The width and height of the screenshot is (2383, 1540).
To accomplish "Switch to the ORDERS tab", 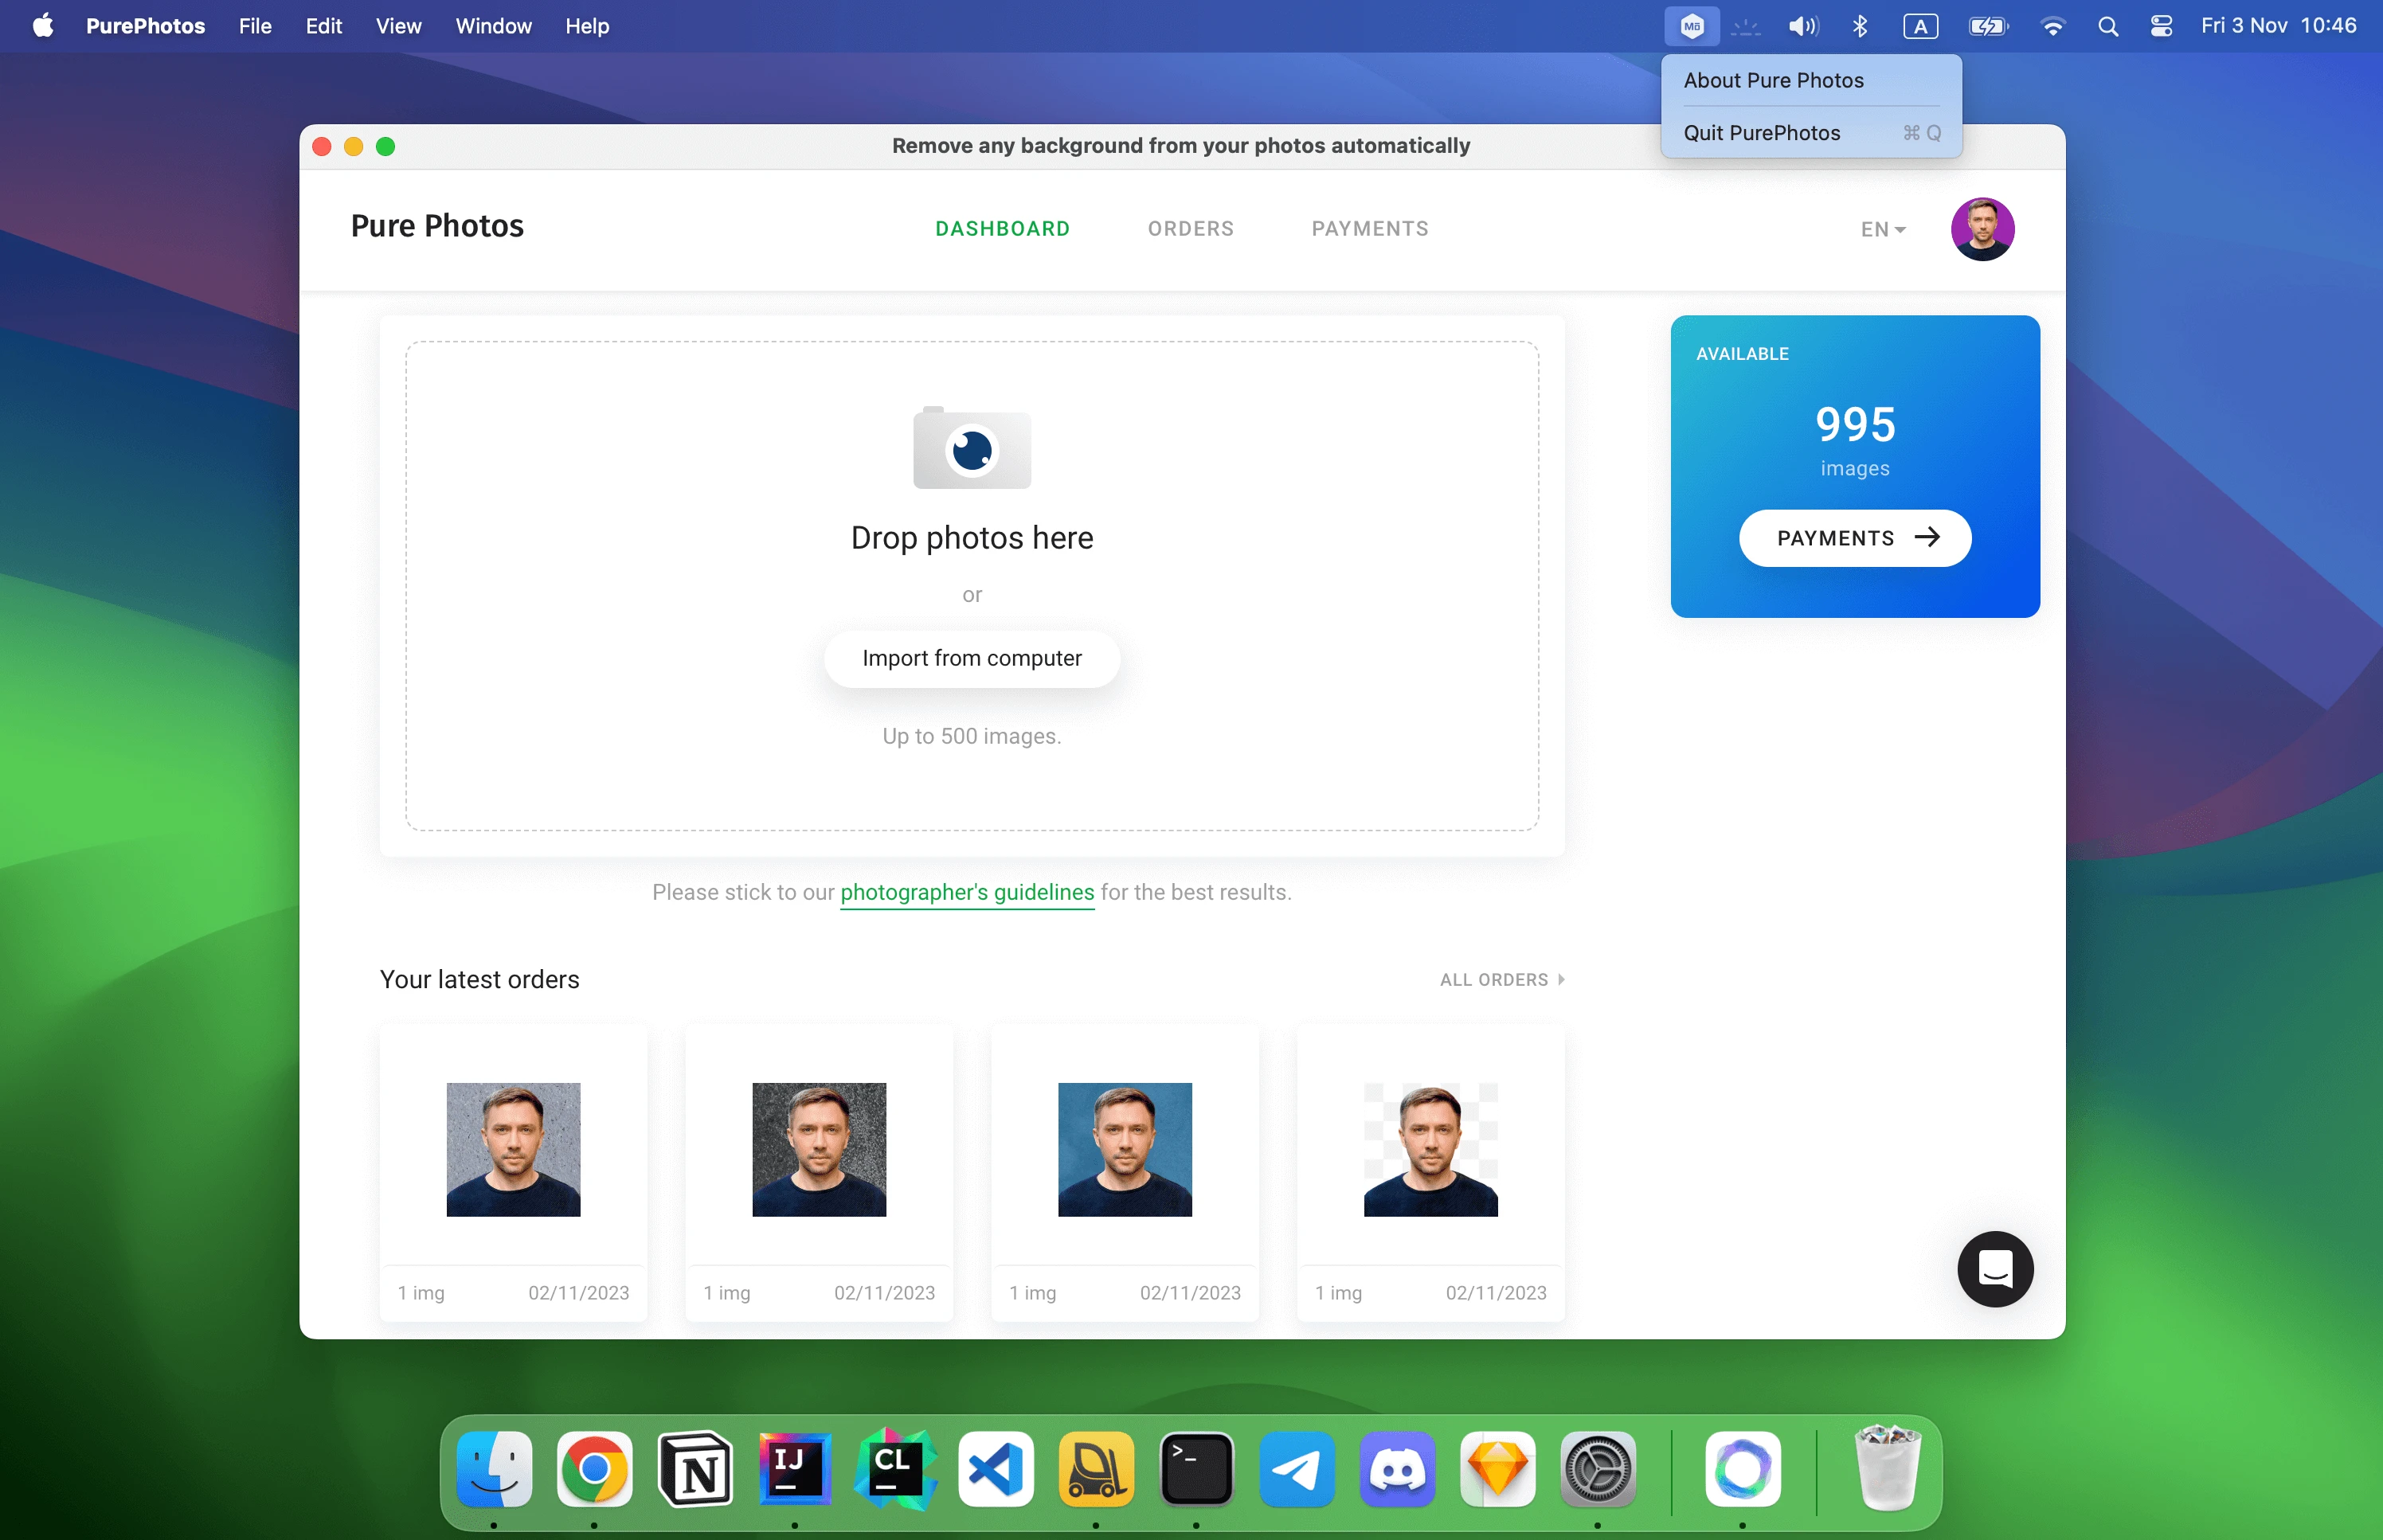I will 1190,228.
